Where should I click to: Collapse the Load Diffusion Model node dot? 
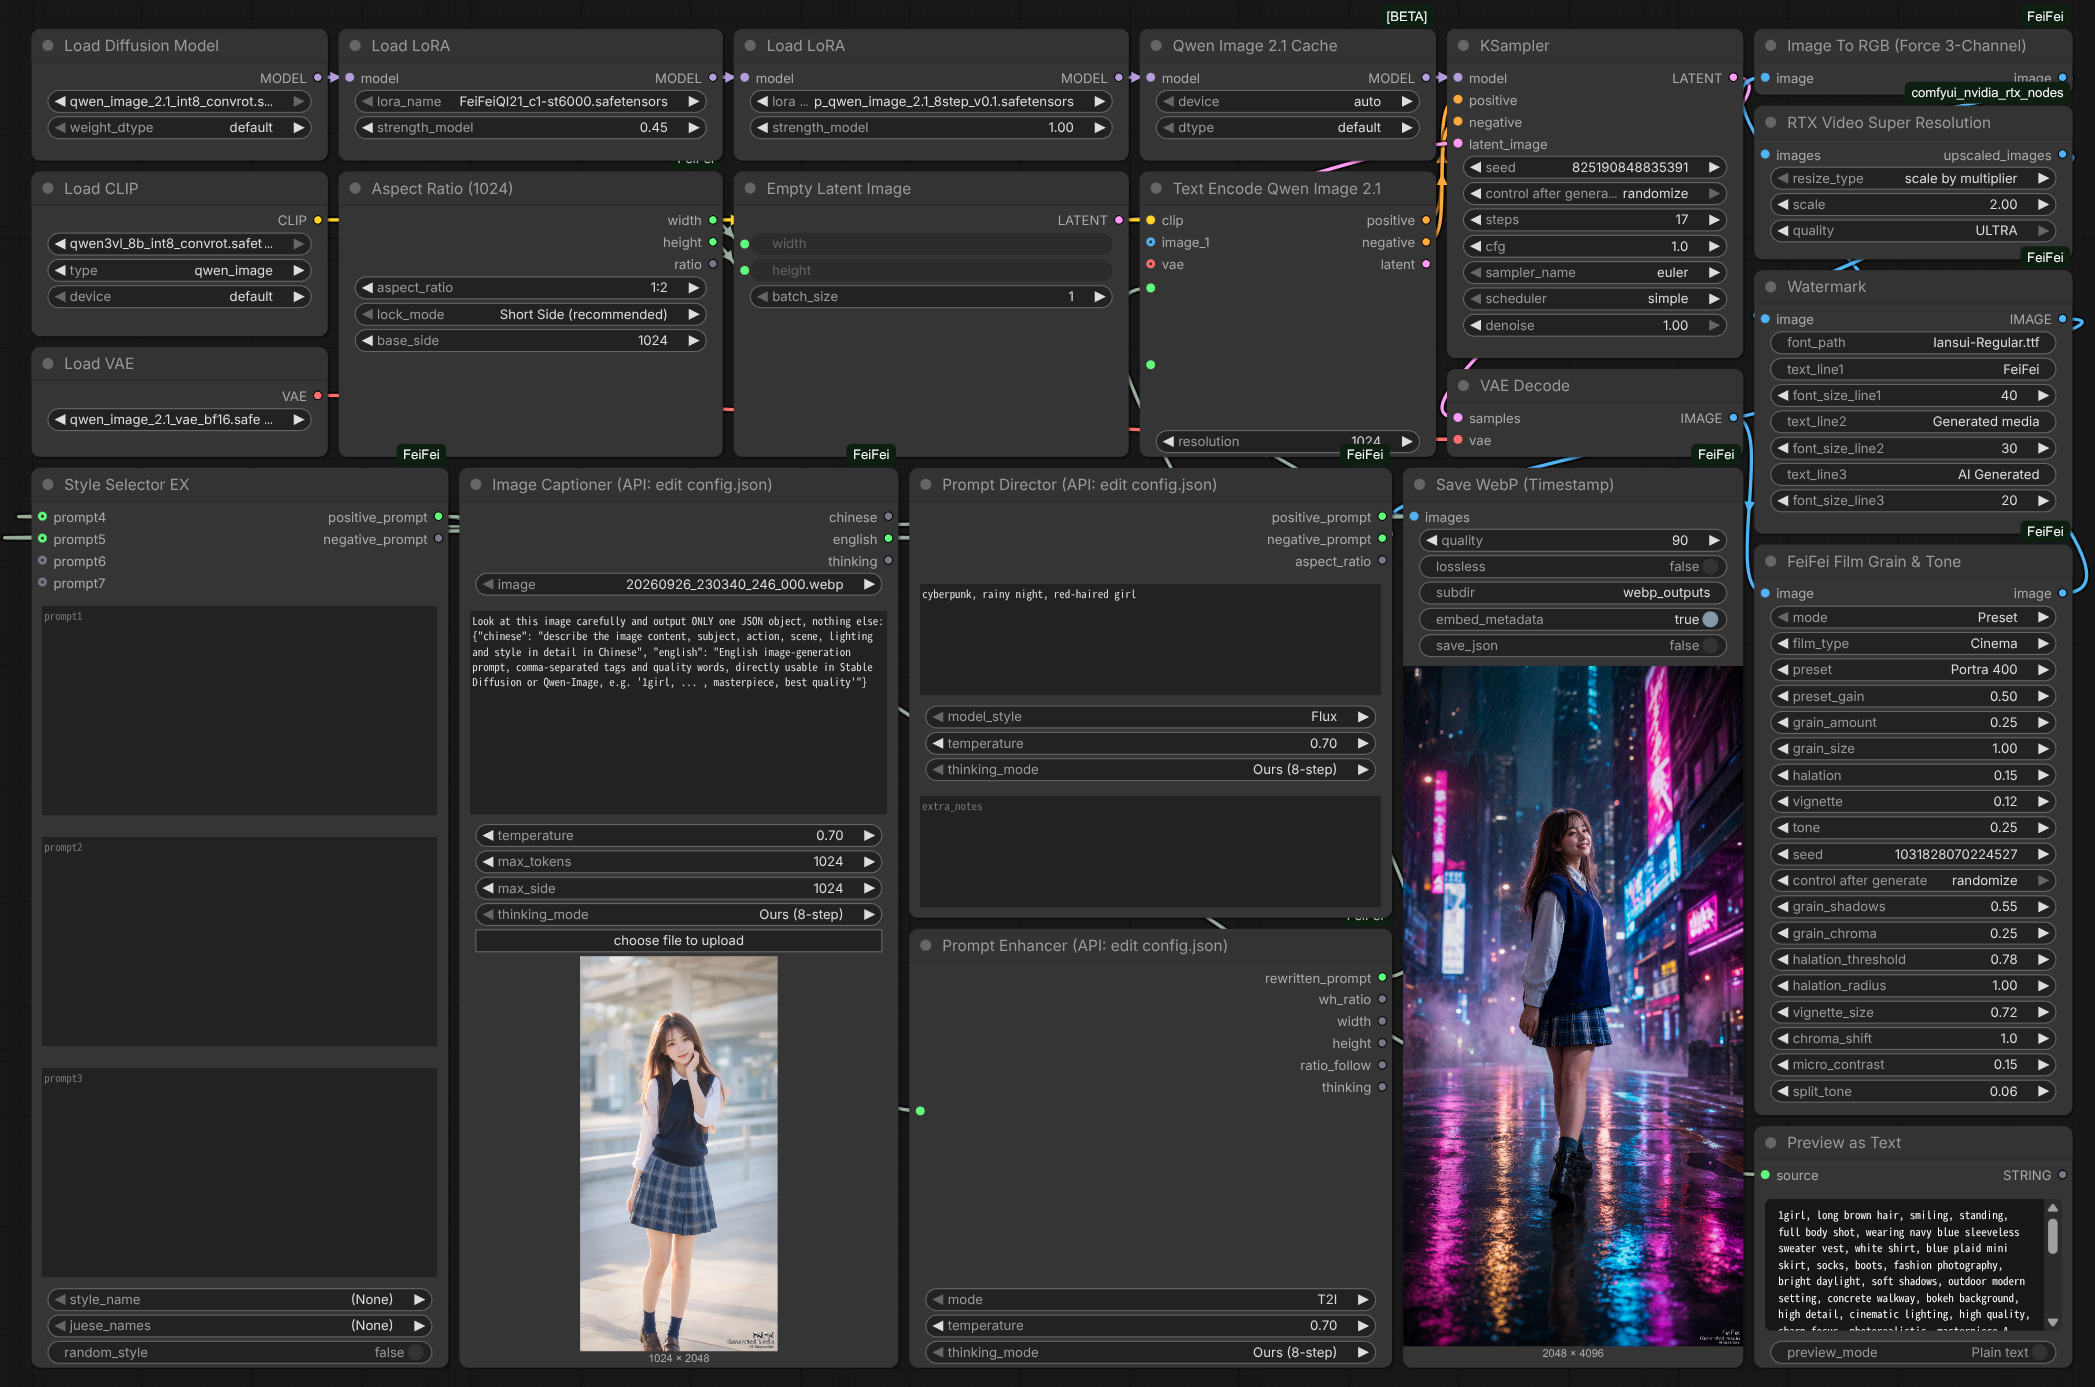[47, 46]
